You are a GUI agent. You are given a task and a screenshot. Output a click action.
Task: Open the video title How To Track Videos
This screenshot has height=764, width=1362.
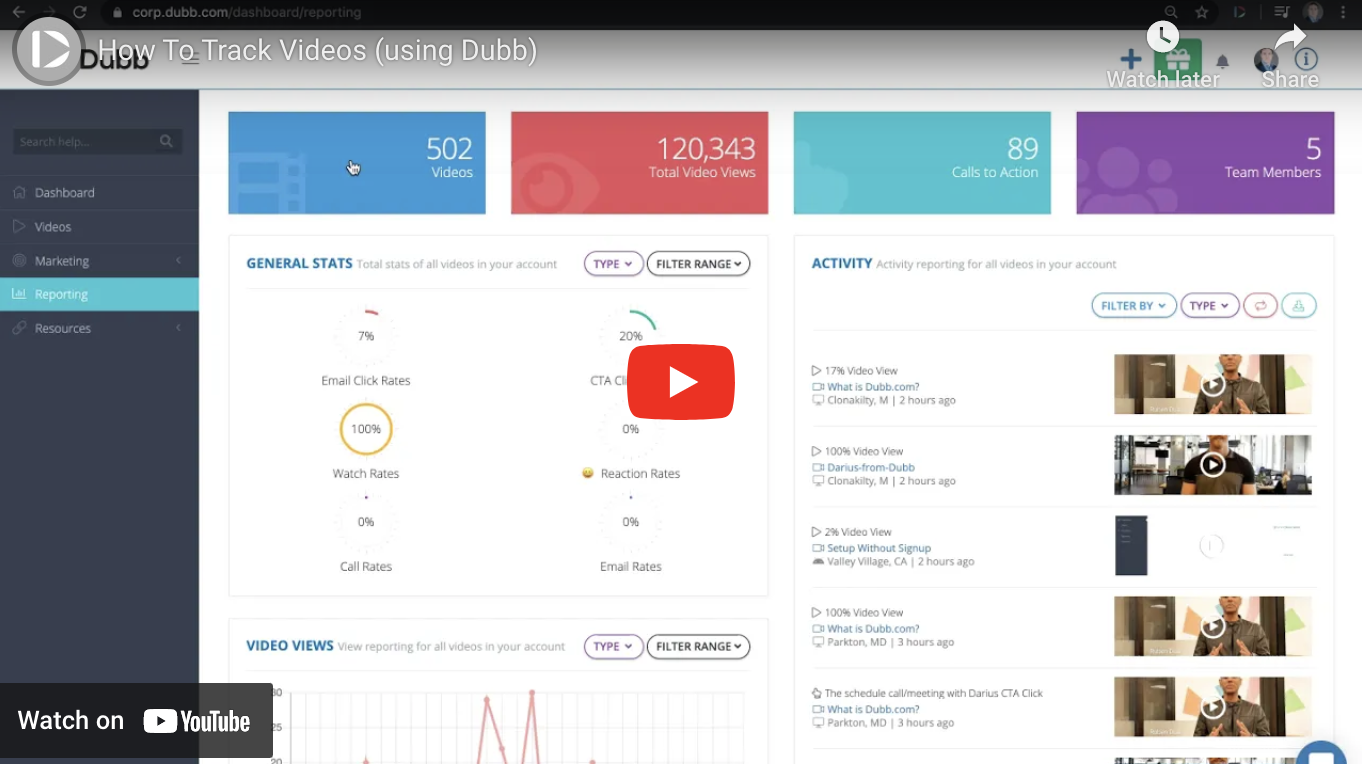(x=317, y=51)
